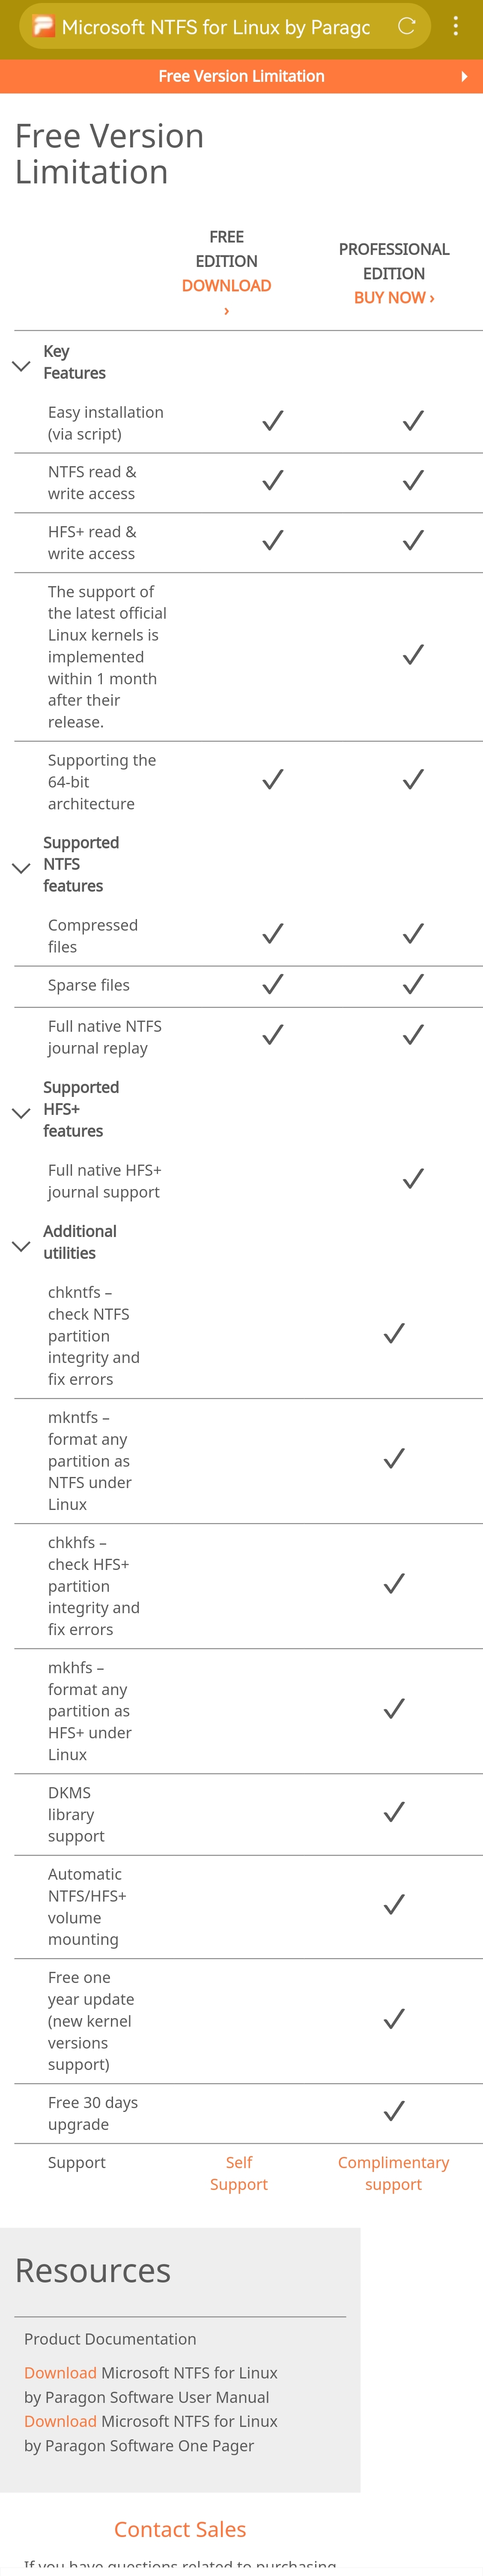Open the browser three-dot menu

[456, 27]
